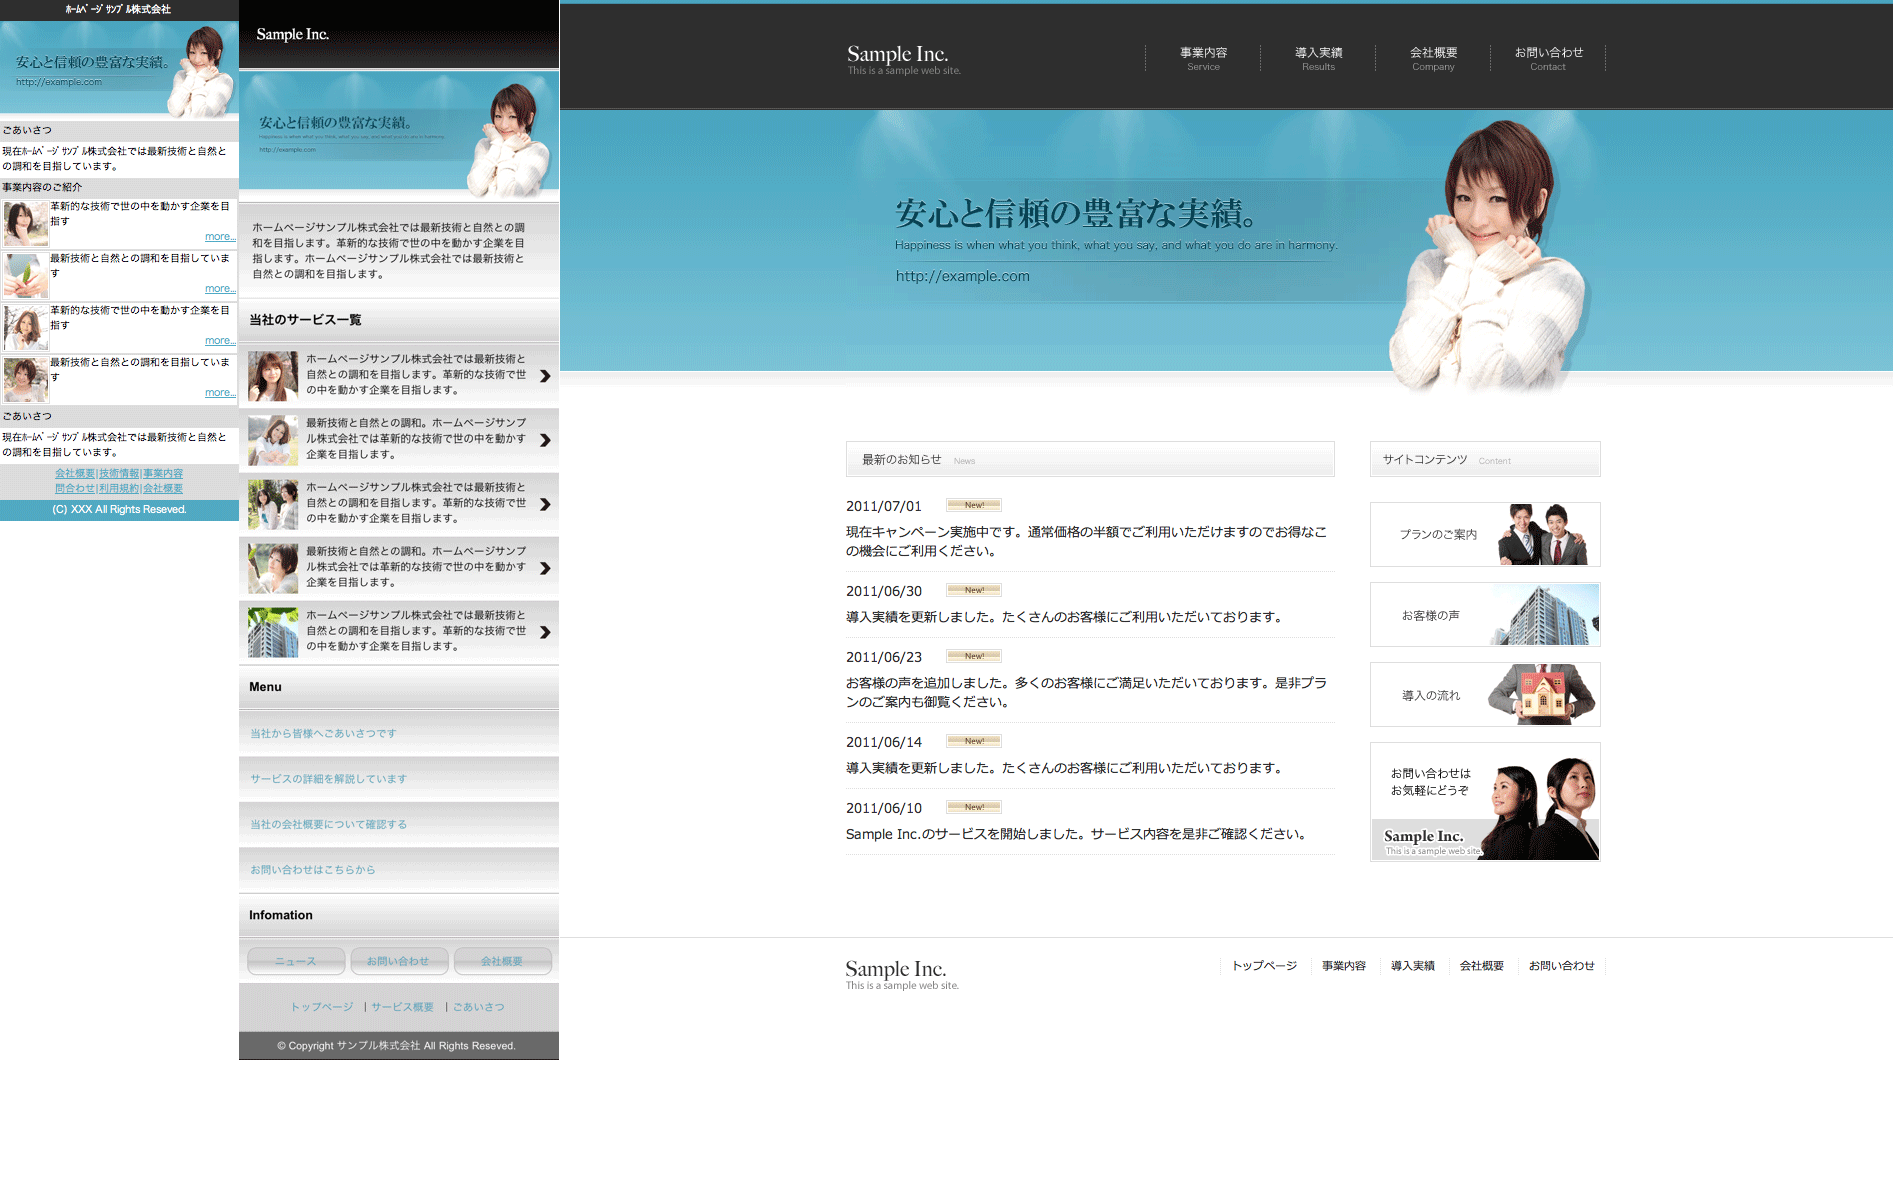Viewport: 1893px width, 1200px height.
Task: Follow the お問い合わせはこちらから menu link
Action: click(x=312, y=870)
